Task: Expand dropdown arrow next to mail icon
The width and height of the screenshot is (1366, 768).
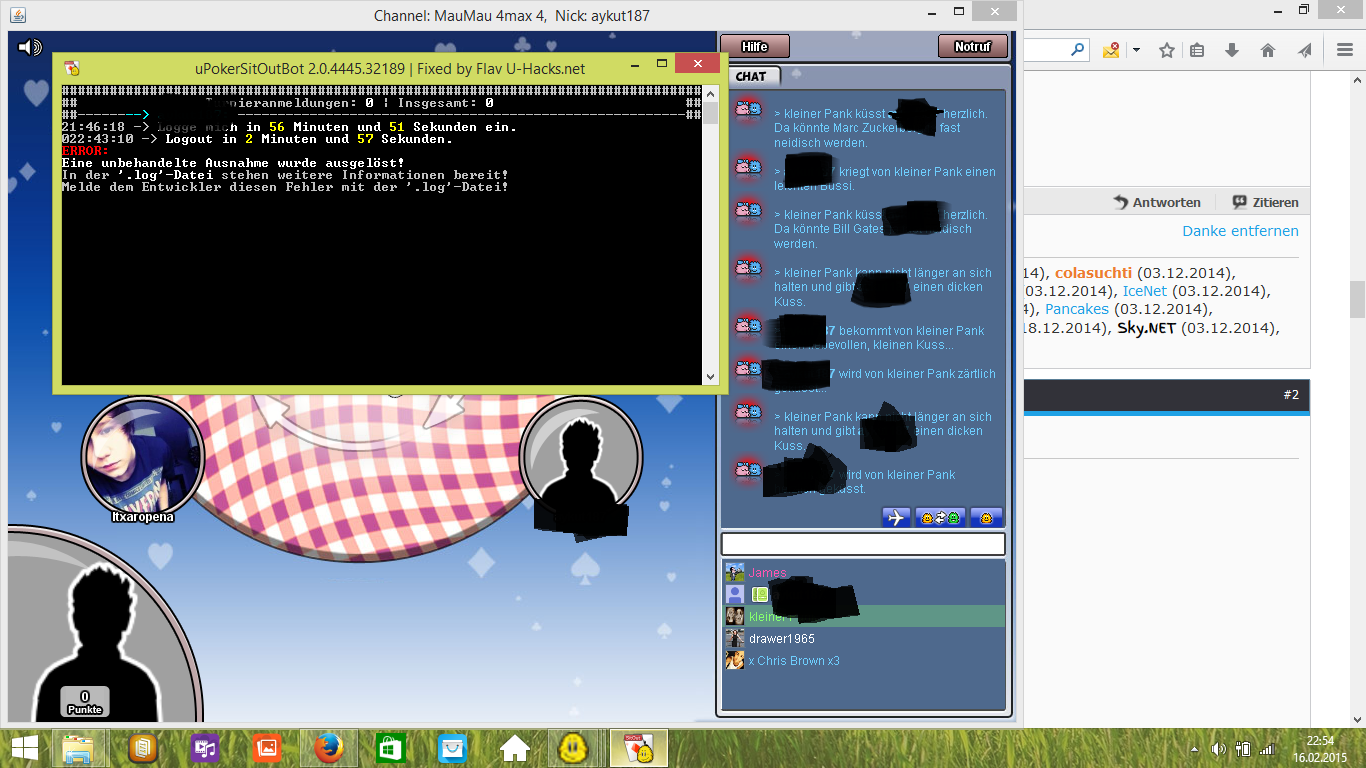Action: pos(1136,50)
